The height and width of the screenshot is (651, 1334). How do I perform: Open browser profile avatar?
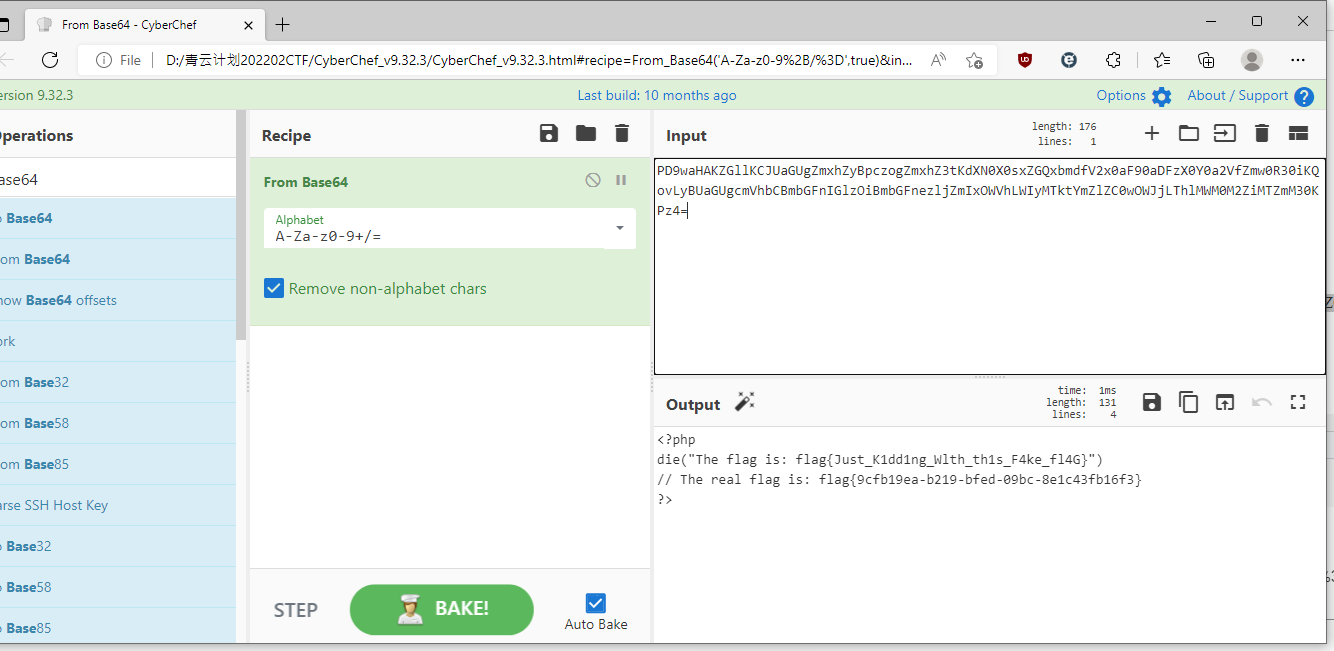tap(1252, 60)
